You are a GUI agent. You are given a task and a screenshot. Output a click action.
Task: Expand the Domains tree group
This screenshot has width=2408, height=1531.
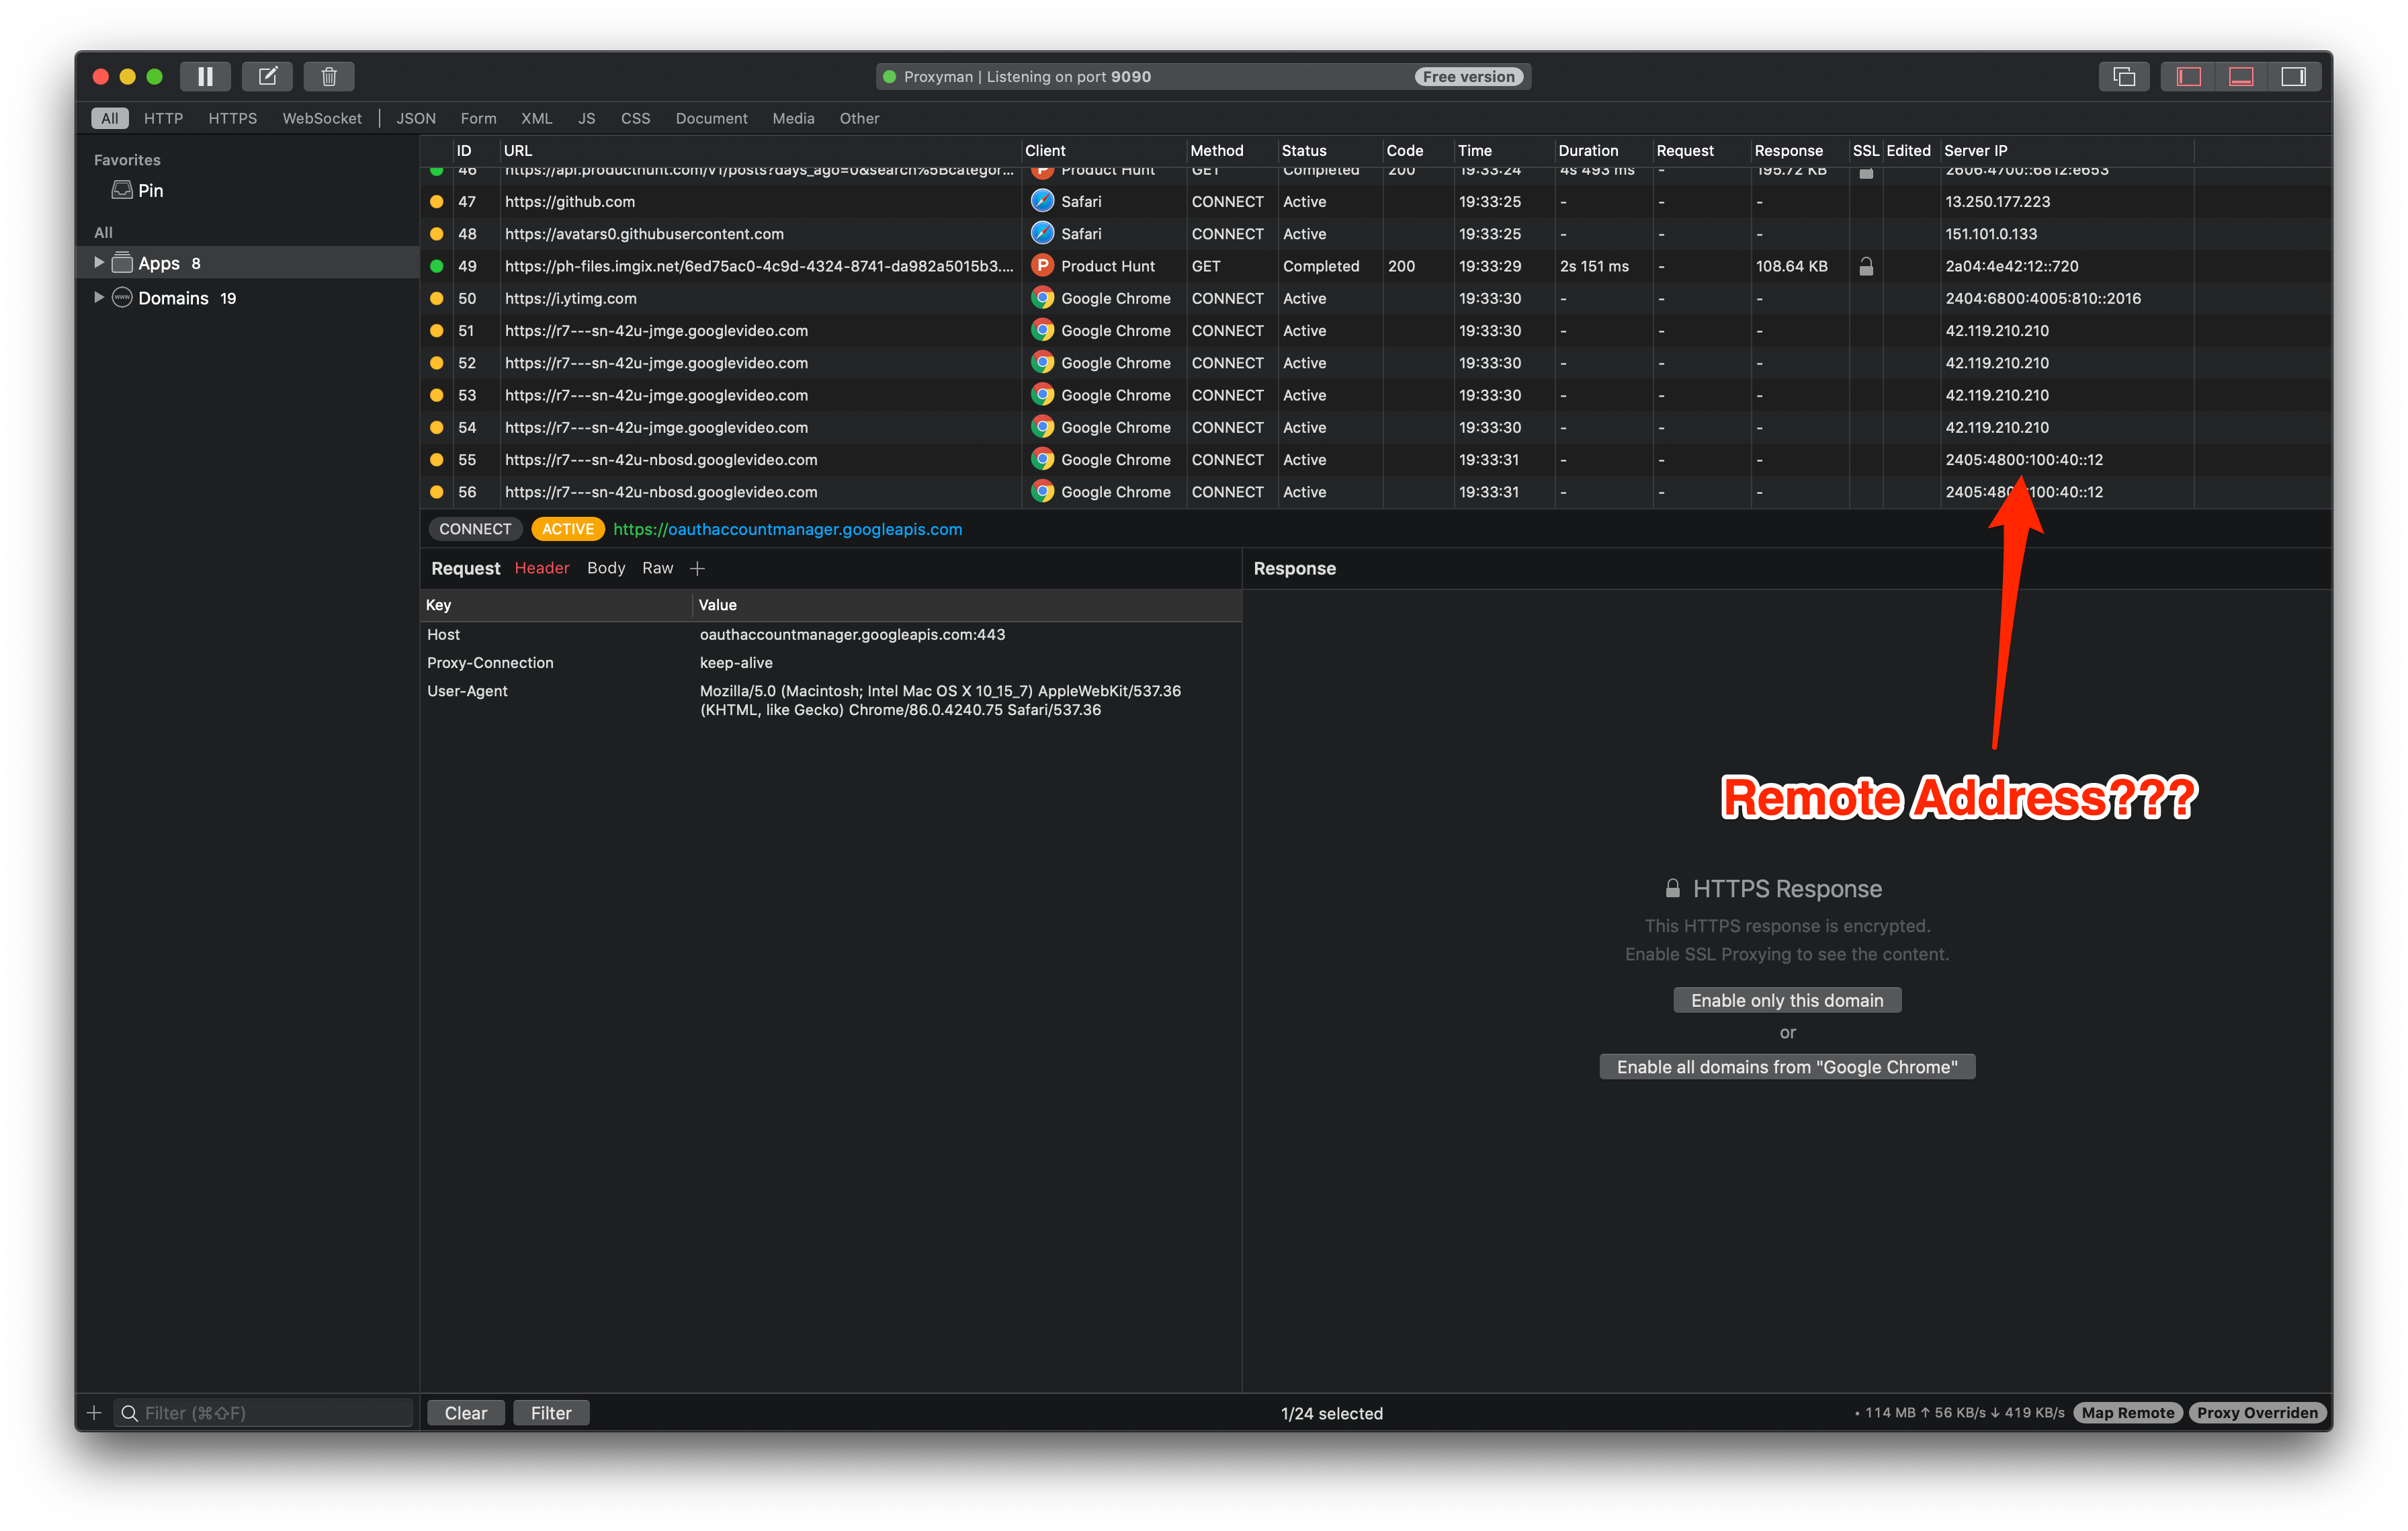click(98, 298)
